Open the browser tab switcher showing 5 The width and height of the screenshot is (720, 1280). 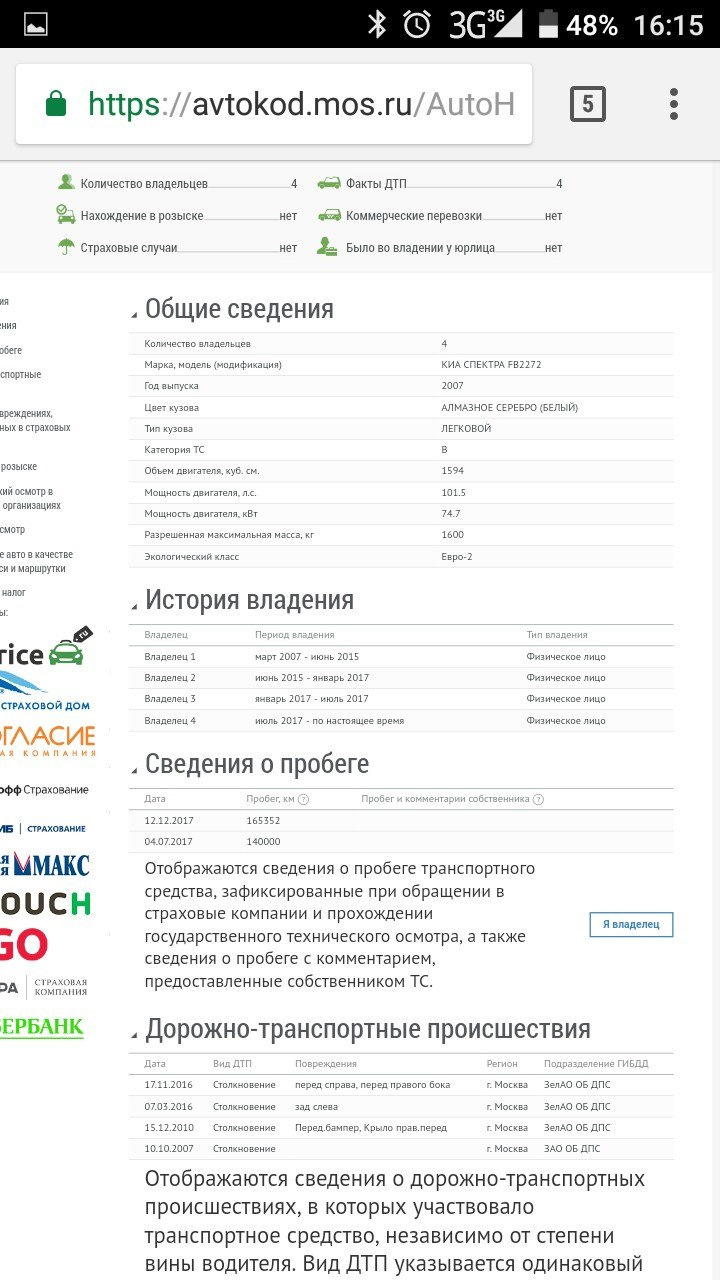click(x=588, y=104)
